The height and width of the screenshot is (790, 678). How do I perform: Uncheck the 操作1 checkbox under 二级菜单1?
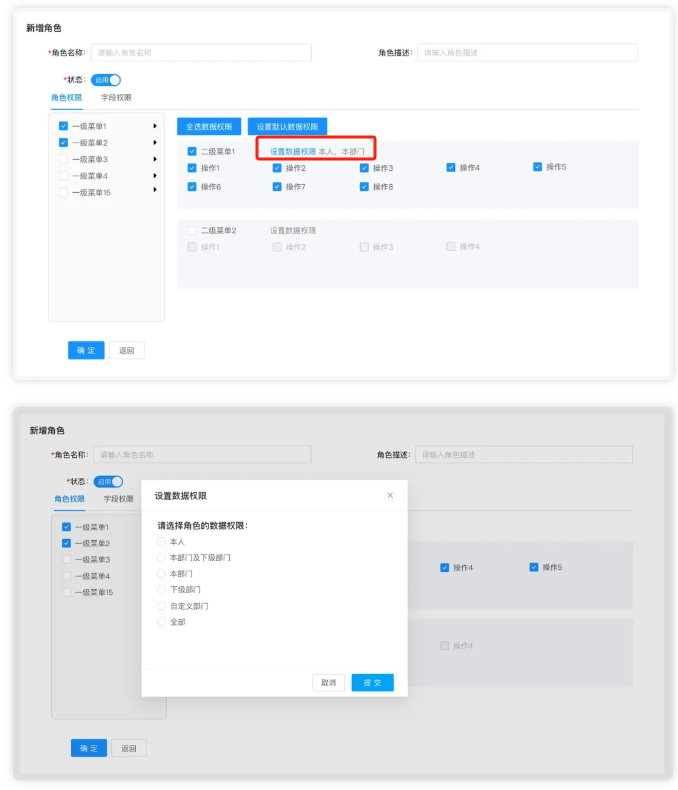[192, 168]
